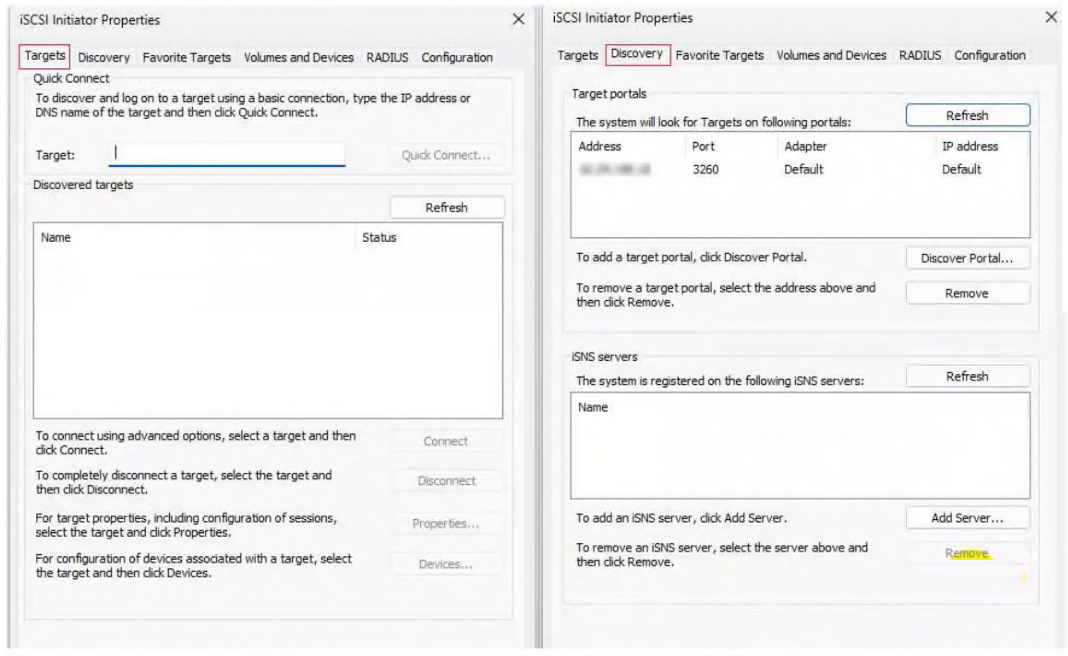Open Configuration tab in the right dialog
The height and width of the screenshot is (656, 1068).
point(989,55)
